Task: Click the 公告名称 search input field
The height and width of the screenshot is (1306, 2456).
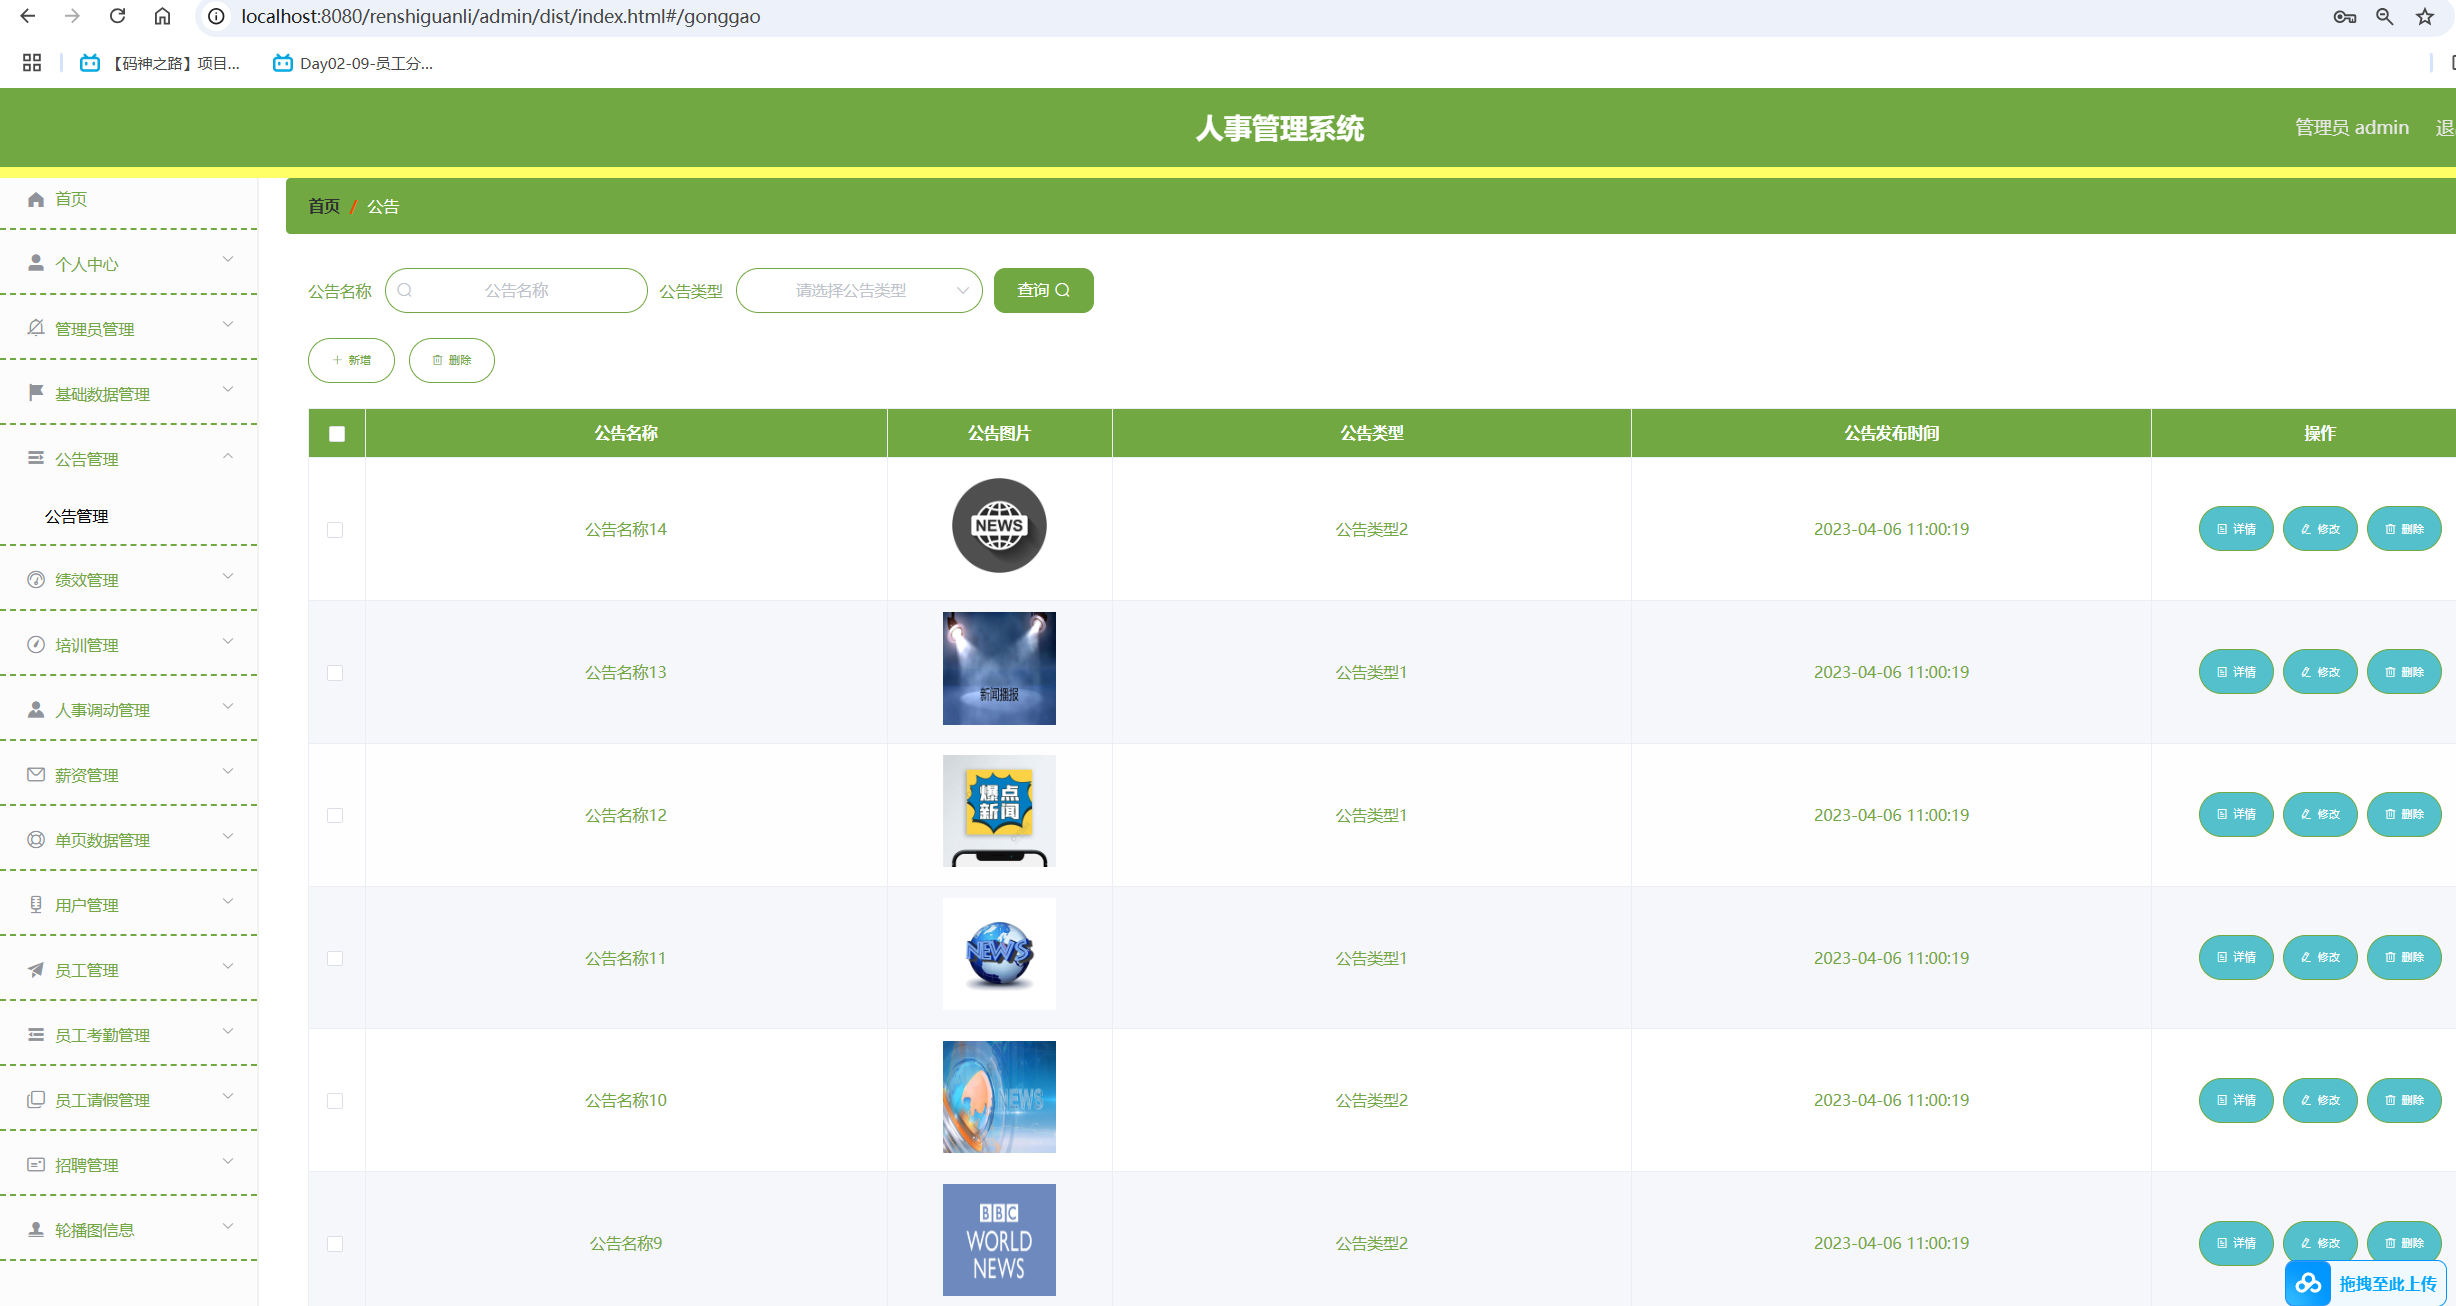Action: [517, 290]
